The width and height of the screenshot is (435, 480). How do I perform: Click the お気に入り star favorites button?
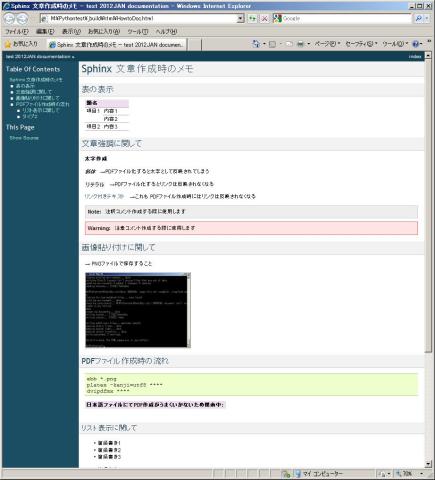pos(21,44)
